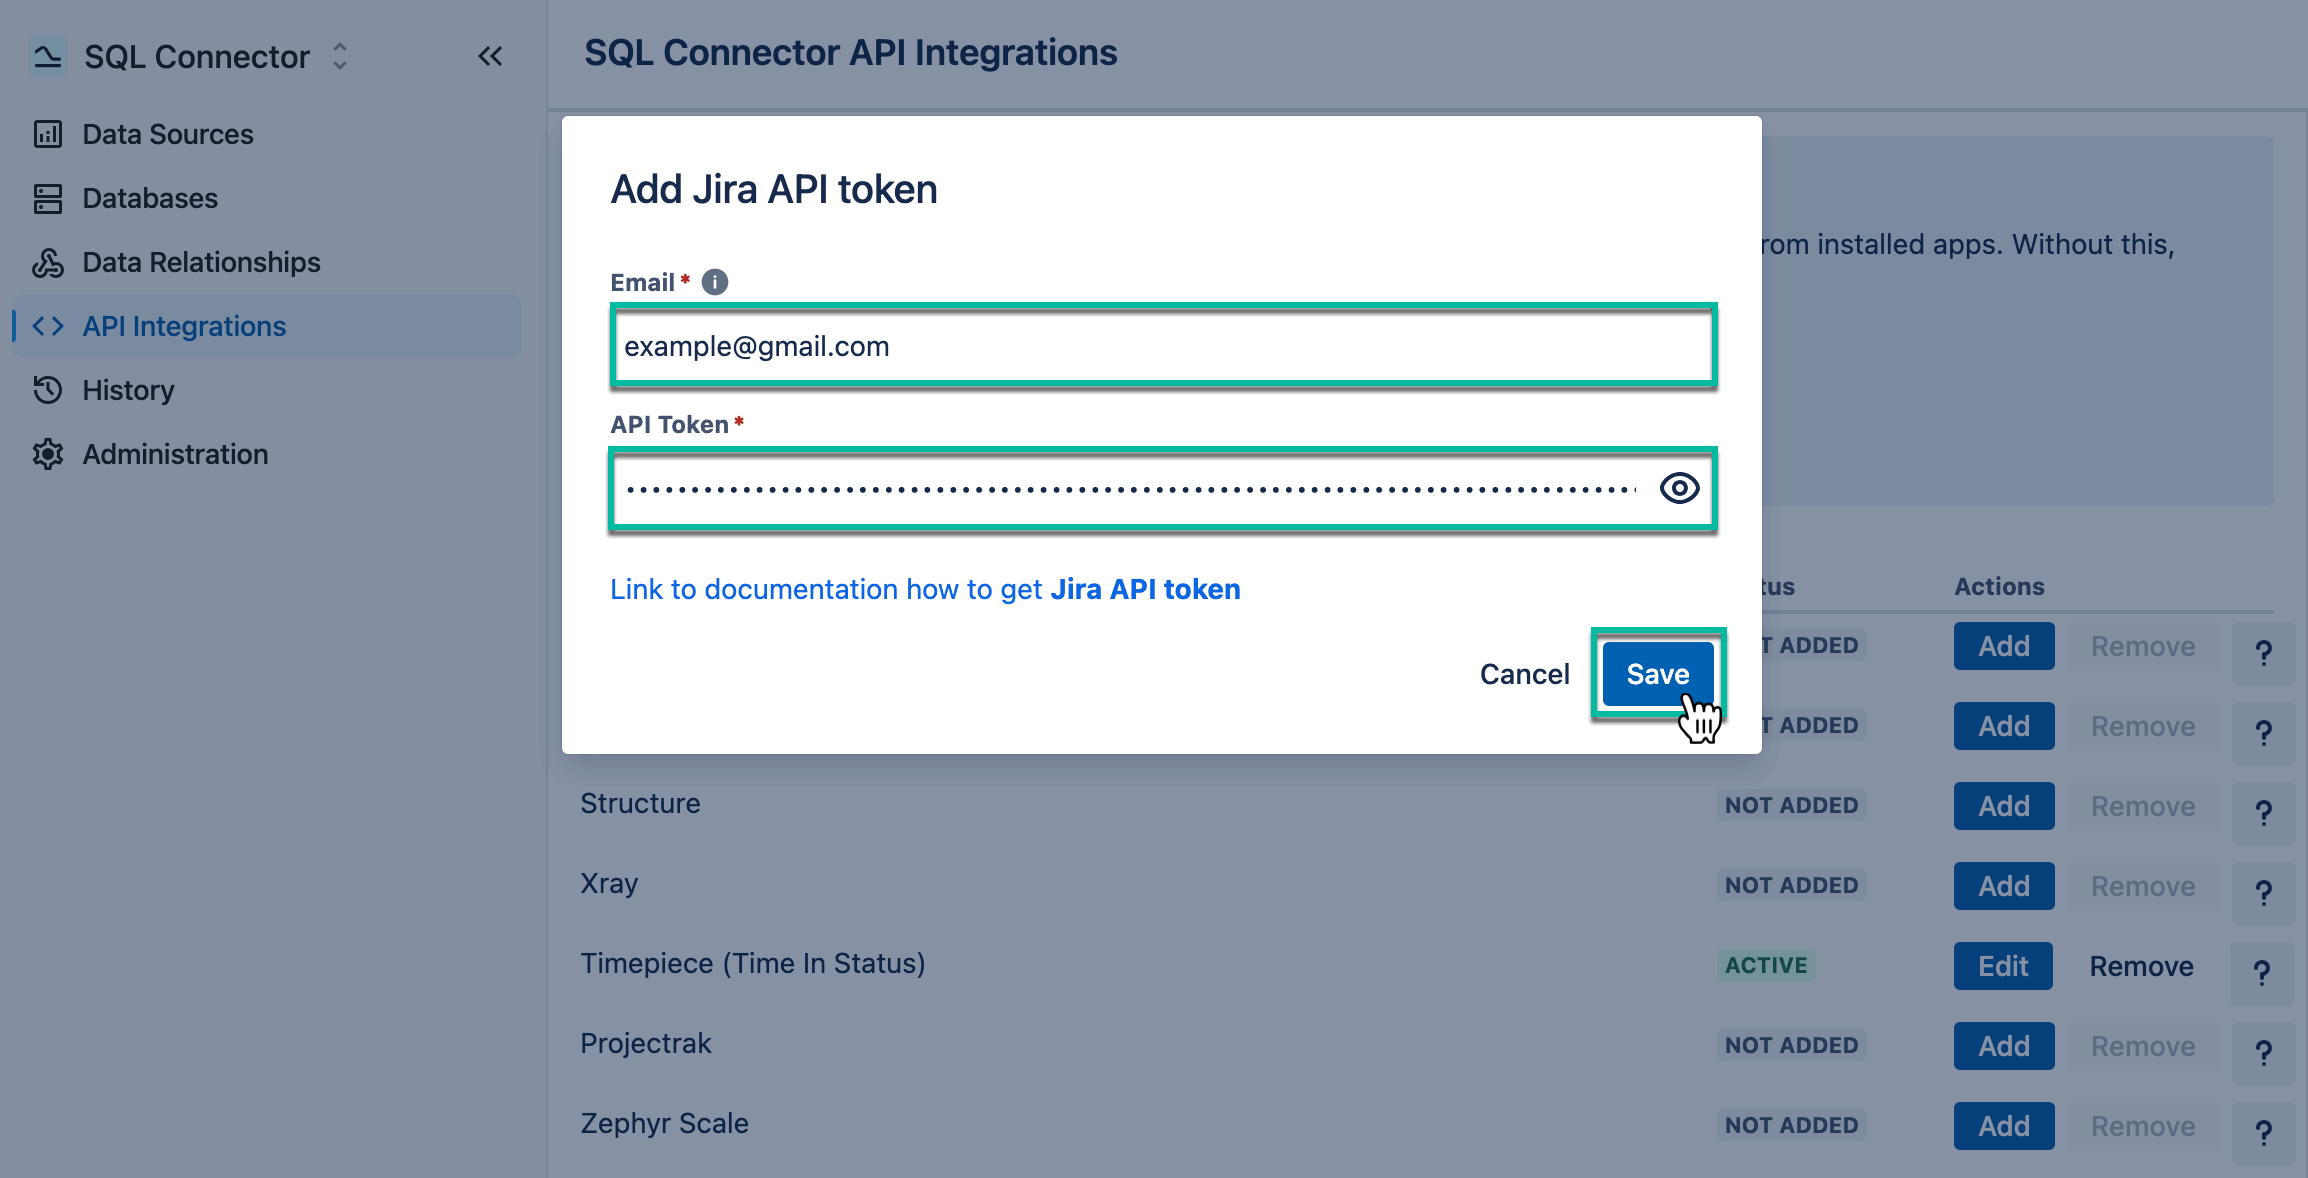Reveal the hidden API Token value
This screenshot has width=2308, height=1178.
coord(1679,488)
